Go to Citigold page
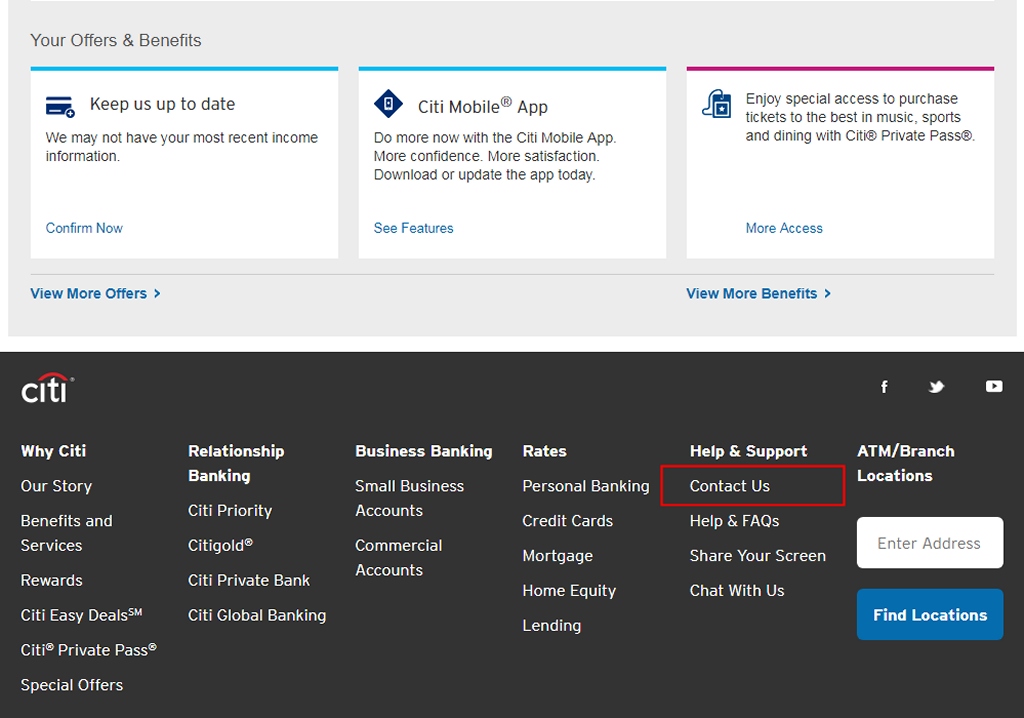The height and width of the screenshot is (718, 1024). [221, 546]
